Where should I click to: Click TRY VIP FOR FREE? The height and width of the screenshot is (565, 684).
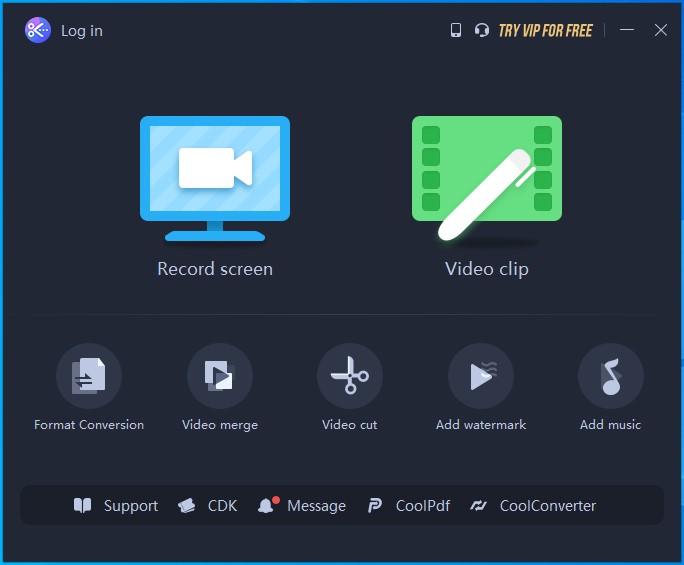[x=545, y=31]
